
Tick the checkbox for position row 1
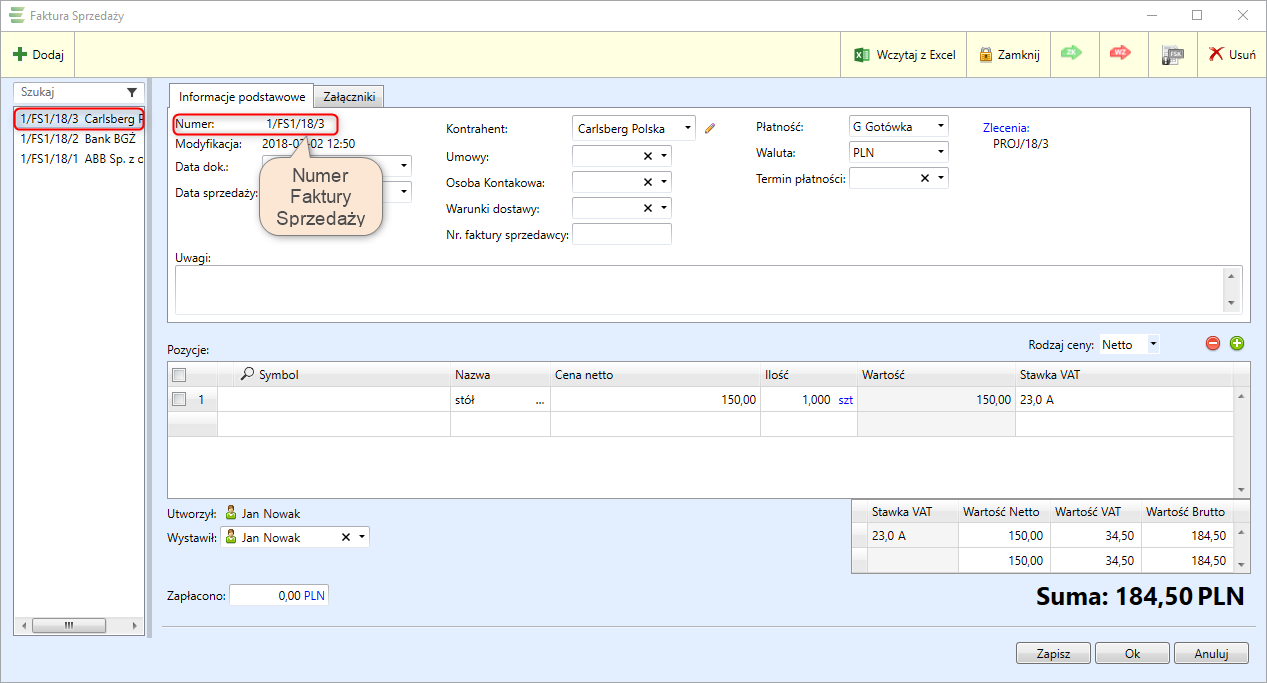pos(179,399)
